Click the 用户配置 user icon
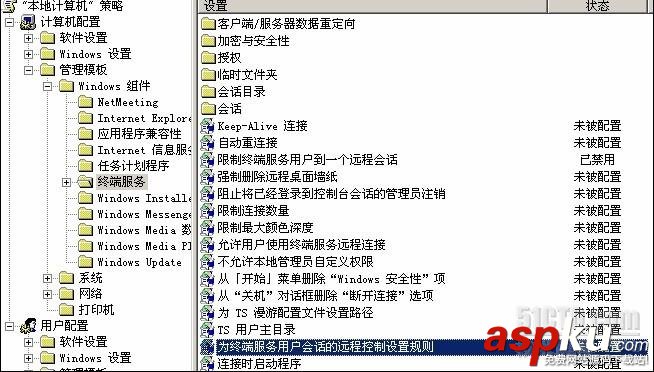Screen dimensions: 654x372 (x=28, y=326)
